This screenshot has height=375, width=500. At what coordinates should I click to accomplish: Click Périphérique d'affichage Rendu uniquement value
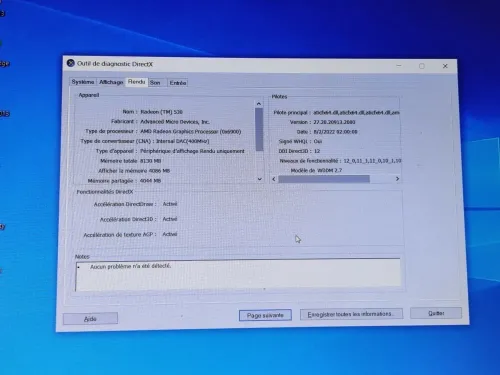pyautogui.click(x=192, y=151)
